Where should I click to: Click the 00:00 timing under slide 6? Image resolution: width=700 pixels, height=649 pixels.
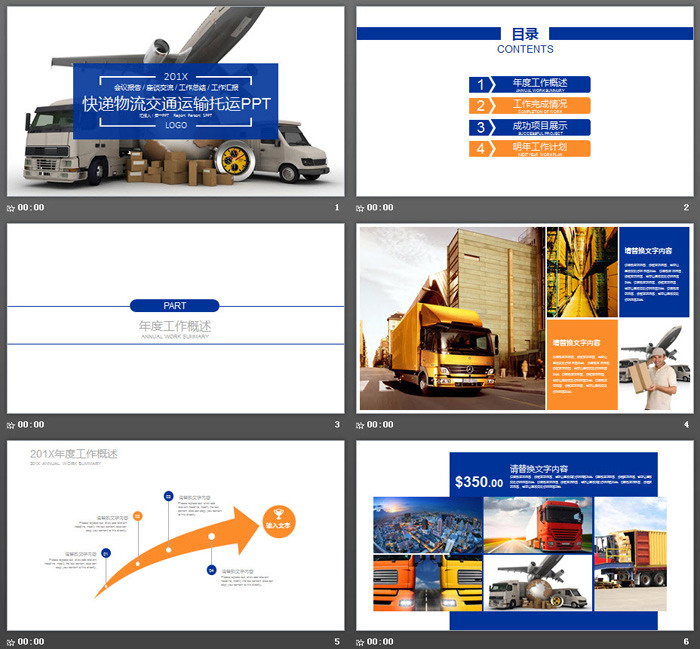pyautogui.click(x=380, y=642)
